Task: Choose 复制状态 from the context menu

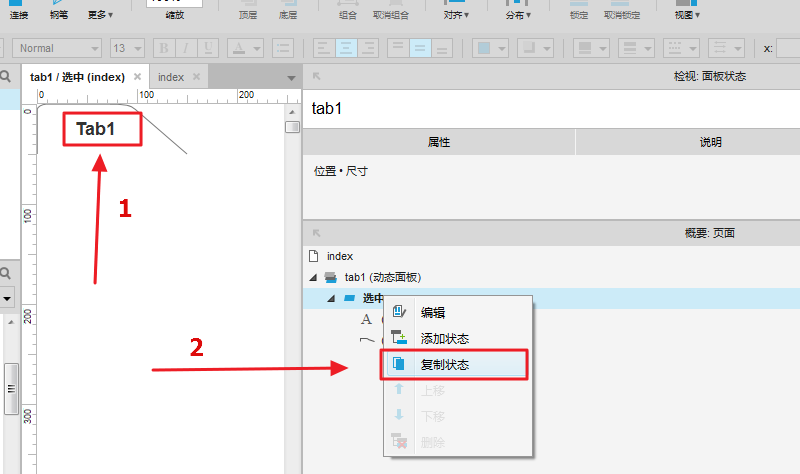Action: 445,365
